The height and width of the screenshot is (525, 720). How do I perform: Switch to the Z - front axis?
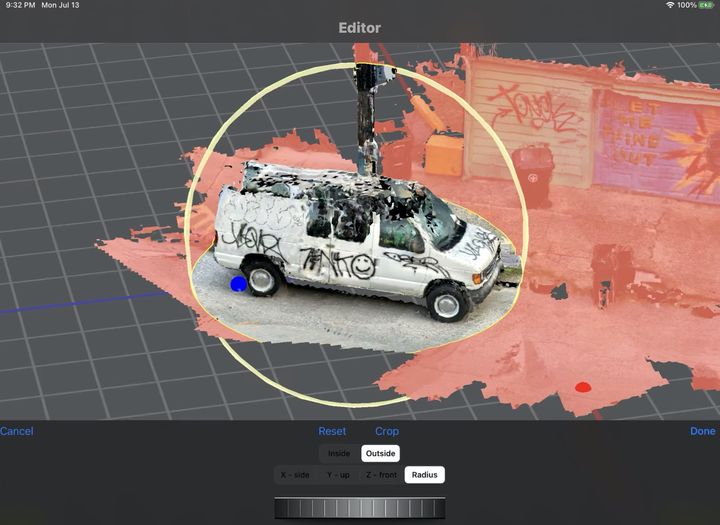coord(380,475)
